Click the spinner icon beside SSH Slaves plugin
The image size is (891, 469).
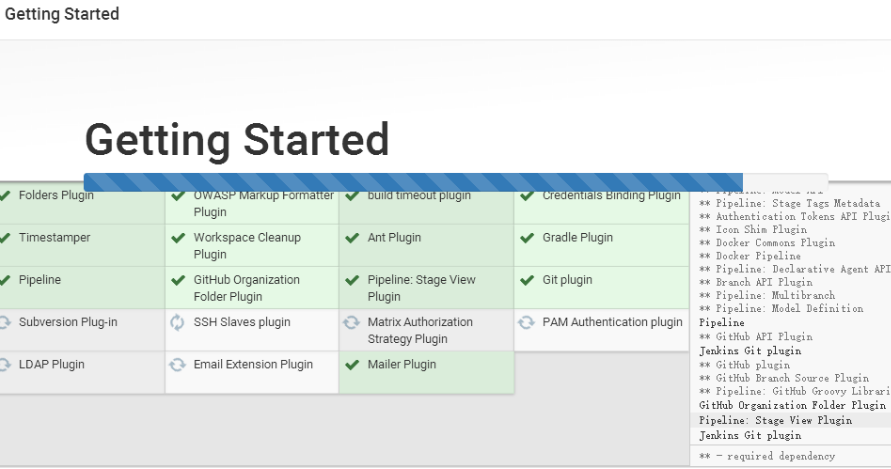pos(177,322)
